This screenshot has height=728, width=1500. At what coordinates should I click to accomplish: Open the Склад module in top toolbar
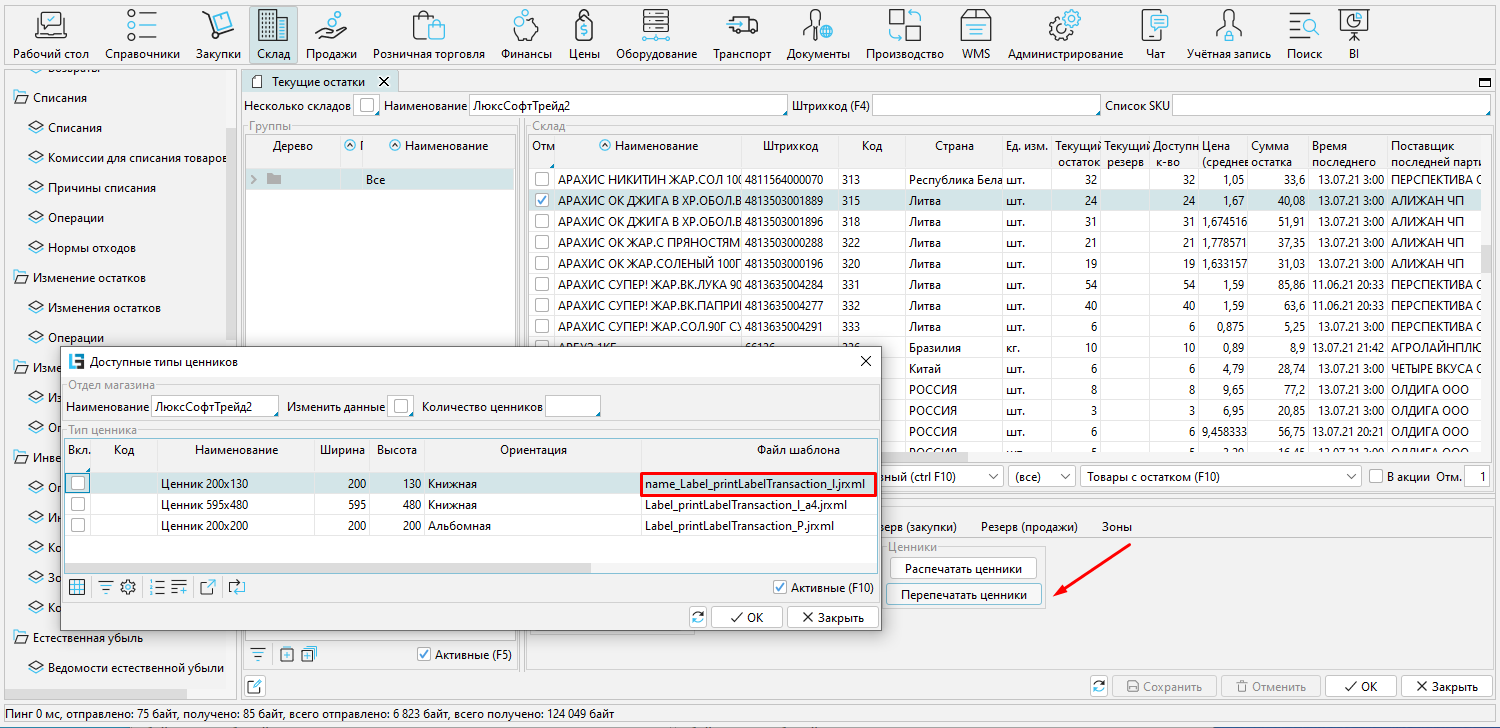pos(273,34)
